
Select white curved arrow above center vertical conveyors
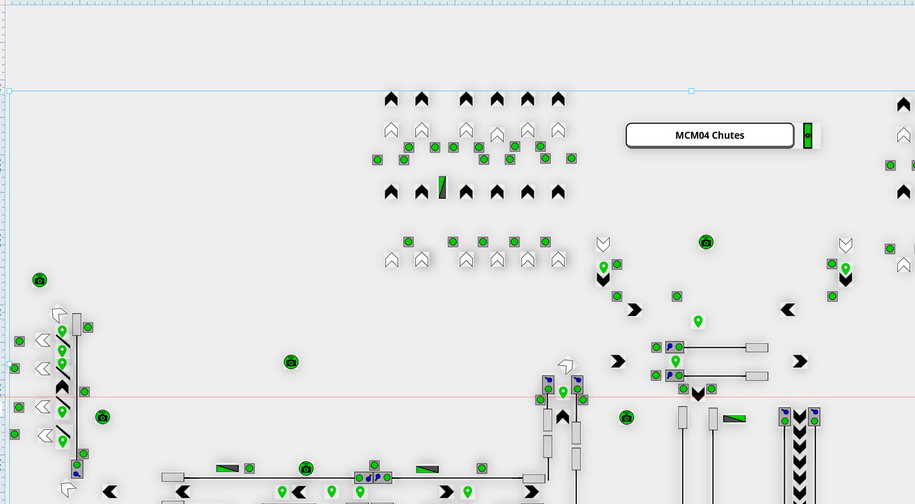pyautogui.click(x=567, y=367)
